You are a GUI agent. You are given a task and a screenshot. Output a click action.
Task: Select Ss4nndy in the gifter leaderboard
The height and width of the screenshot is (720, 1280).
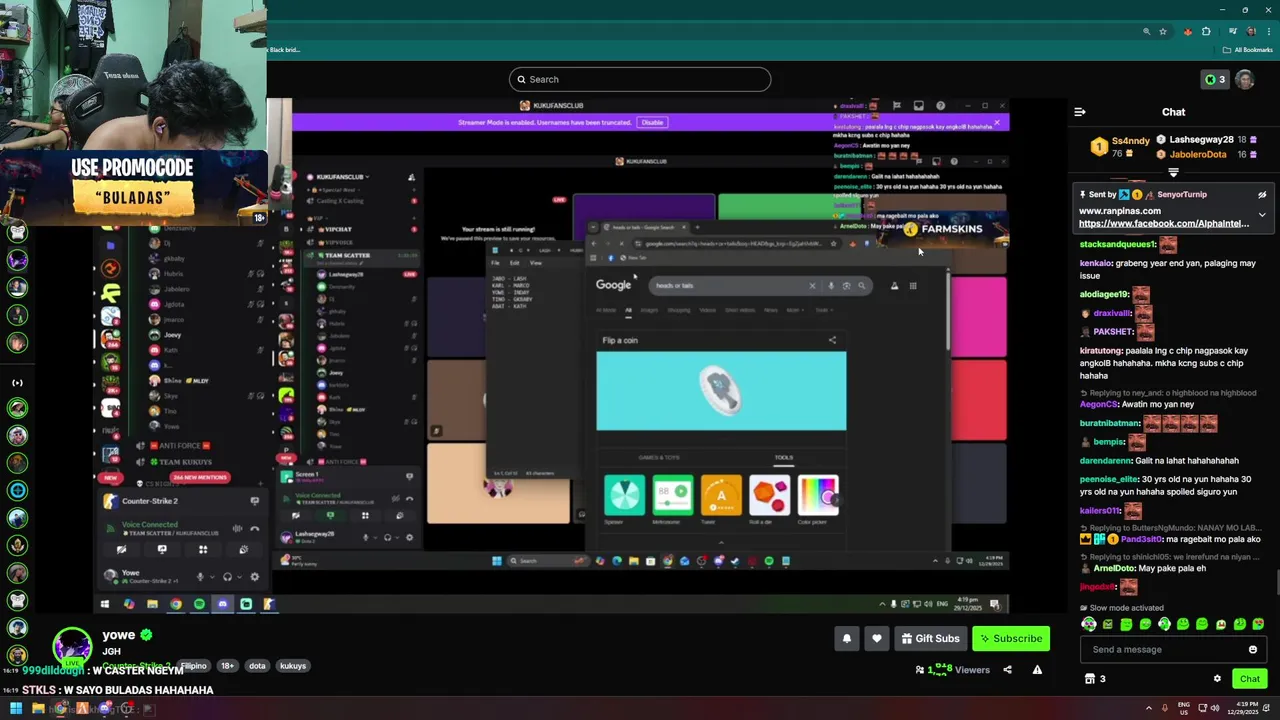1131,141
